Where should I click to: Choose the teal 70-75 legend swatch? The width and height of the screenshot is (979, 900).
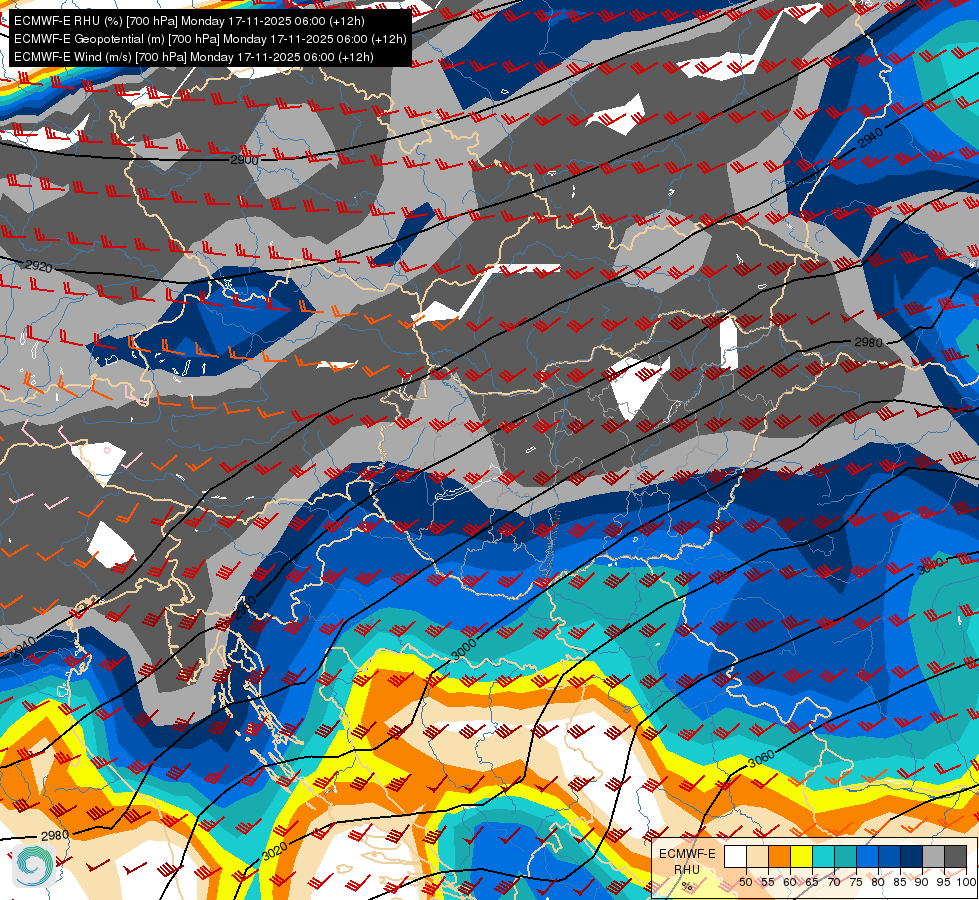pyautogui.click(x=845, y=856)
